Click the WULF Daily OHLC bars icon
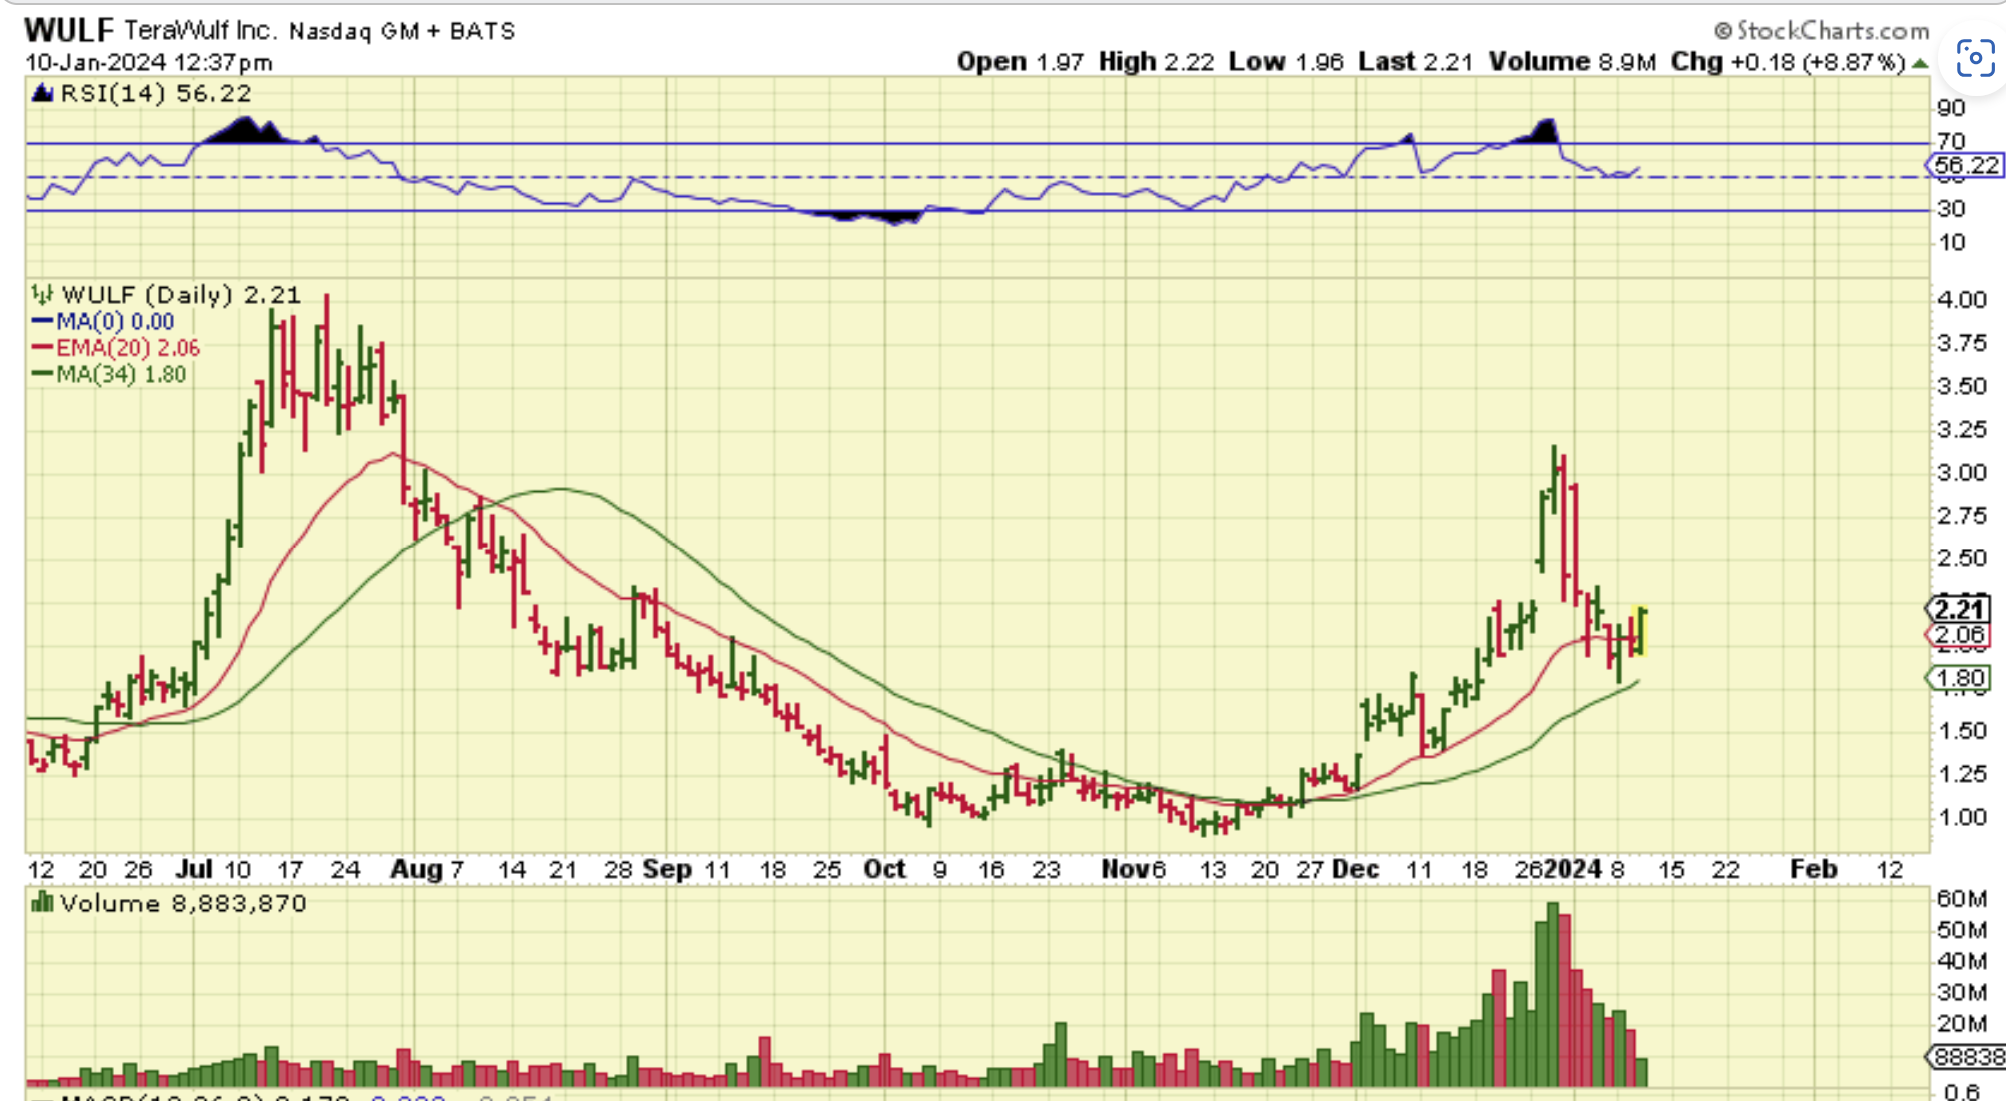This screenshot has width=2007, height=1101. [42, 295]
